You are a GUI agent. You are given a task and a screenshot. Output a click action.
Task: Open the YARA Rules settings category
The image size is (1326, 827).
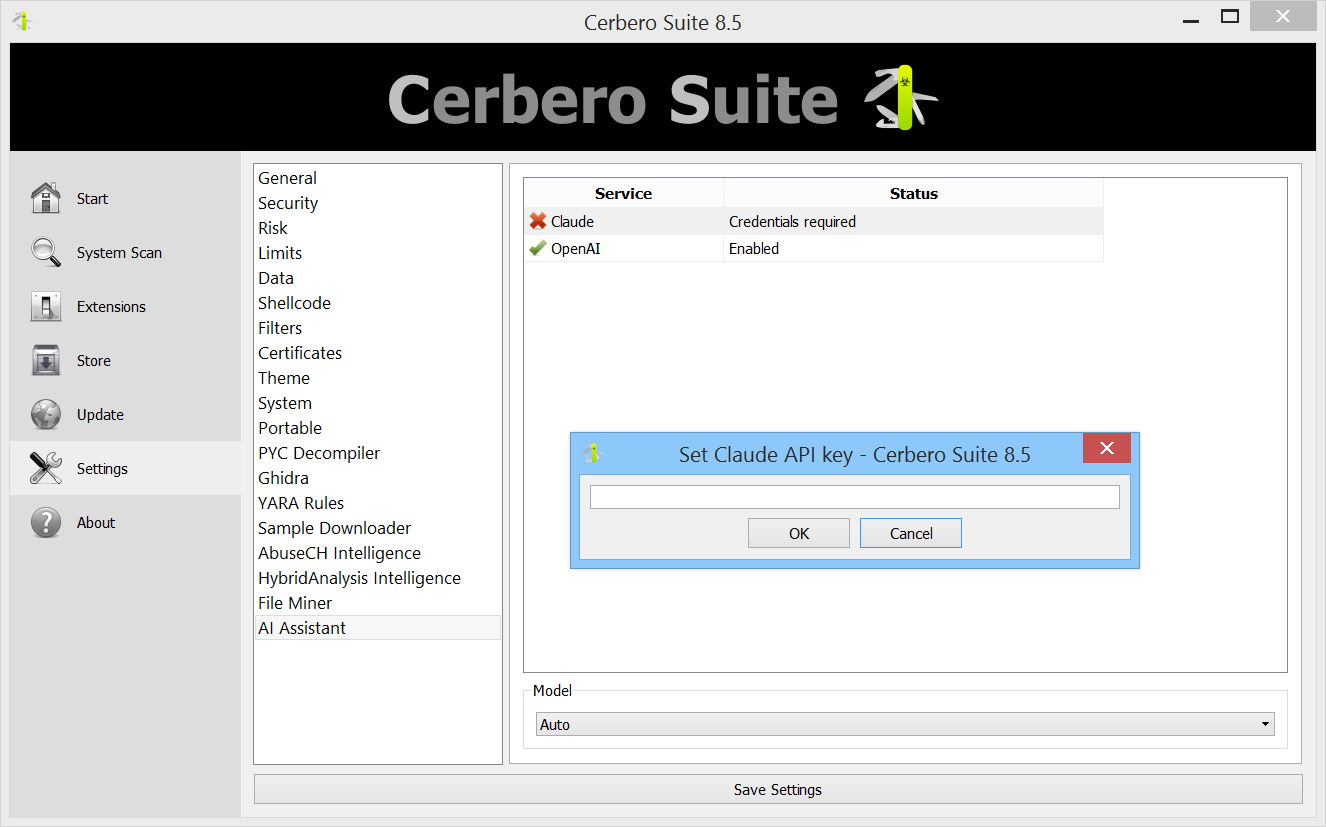301,503
